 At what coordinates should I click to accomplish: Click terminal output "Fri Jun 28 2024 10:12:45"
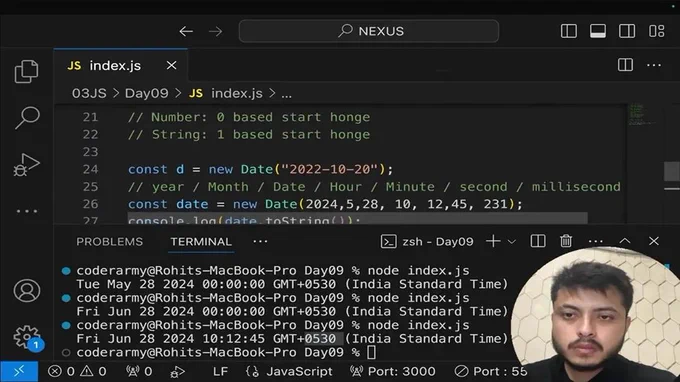click(292, 339)
